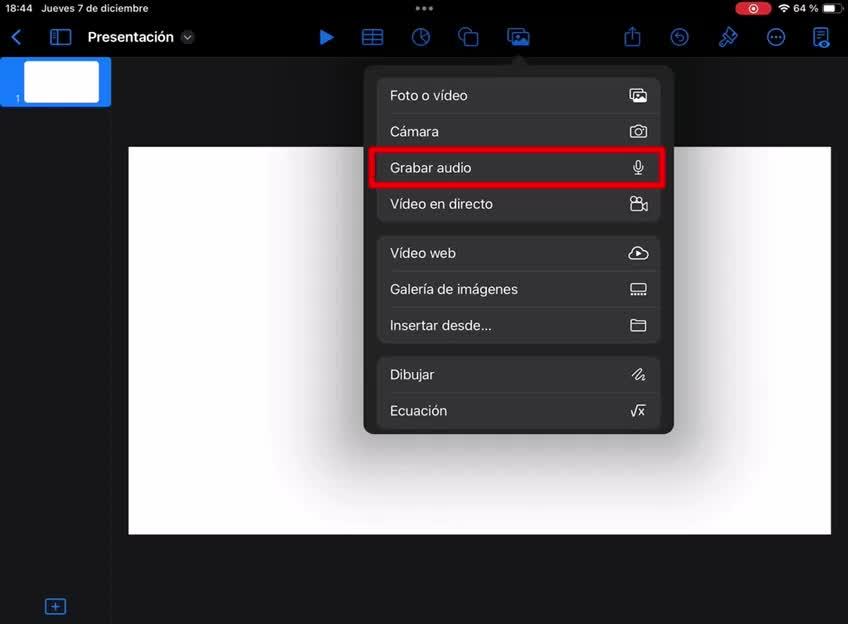
Task: Select slide 1 thumbnail
Action: (61, 82)
